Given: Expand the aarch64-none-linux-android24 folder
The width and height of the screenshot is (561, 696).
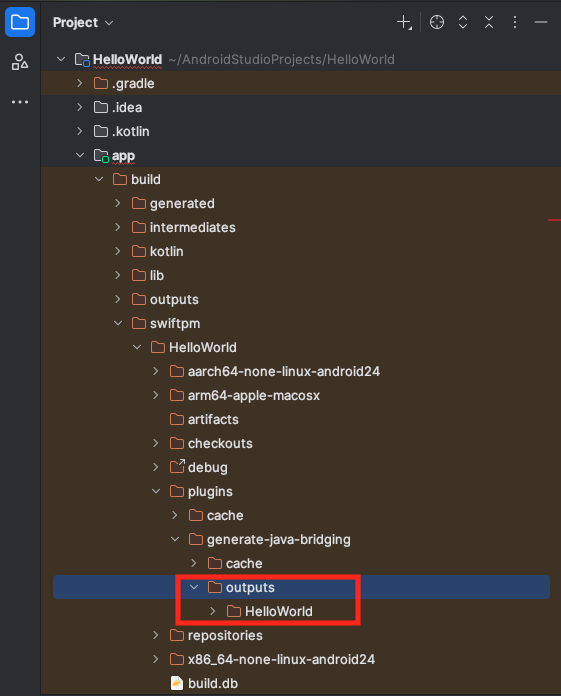Looking at the screenshot, I should pos(156,371).
